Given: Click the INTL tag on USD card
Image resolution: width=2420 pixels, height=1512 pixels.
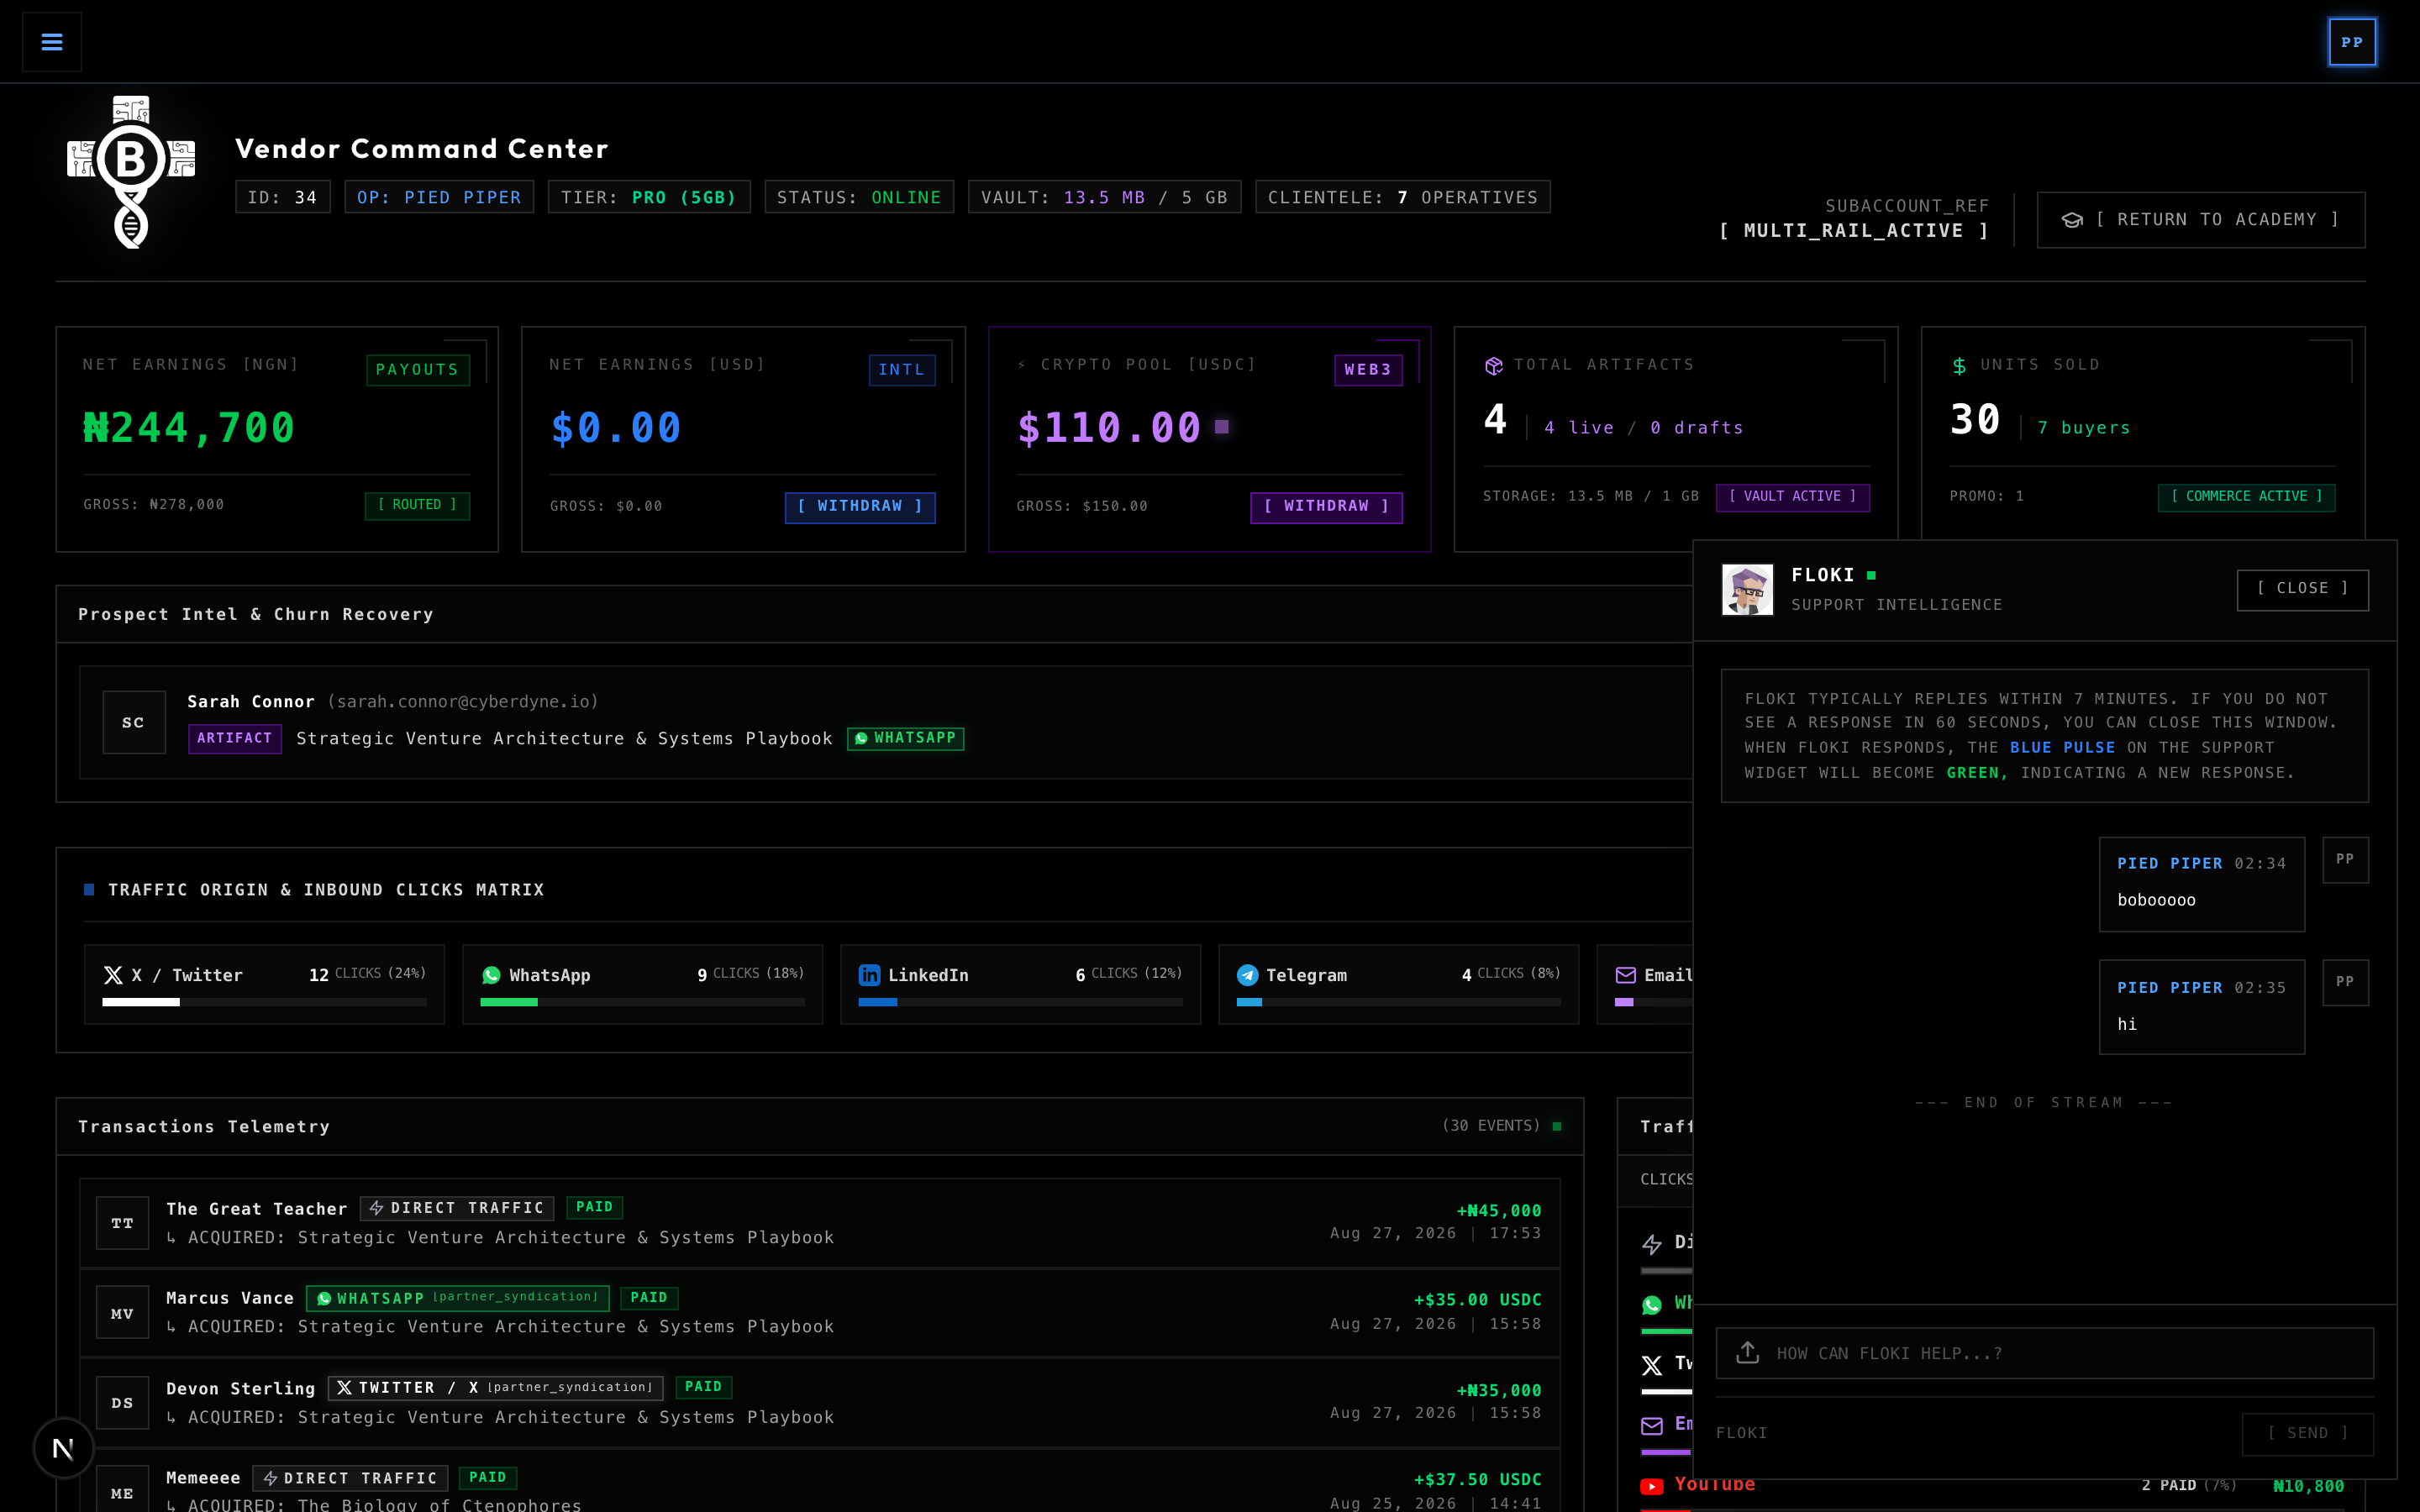Looking at the screenshot, I should pyautogui.click(x=901, y=370).
